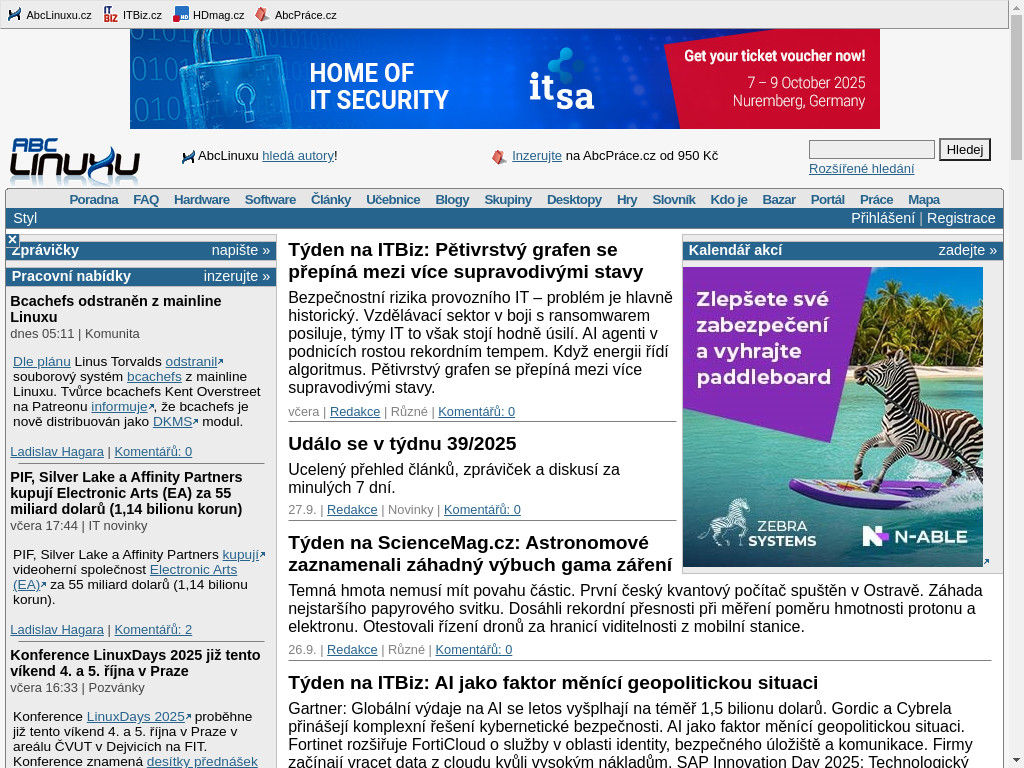
Task: Click Přihlášení to log in
Action: coord(882,218)
